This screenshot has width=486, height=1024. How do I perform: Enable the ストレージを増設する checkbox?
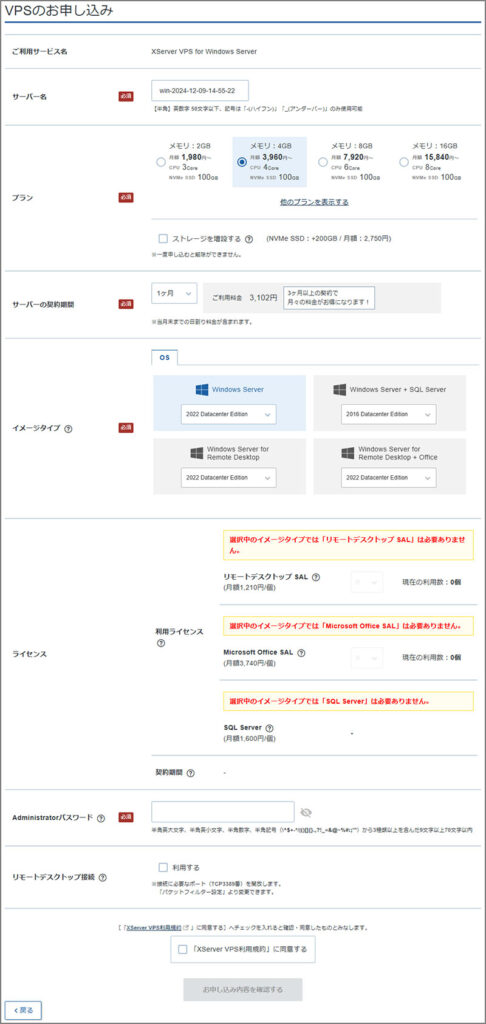[x=163, y=238]
